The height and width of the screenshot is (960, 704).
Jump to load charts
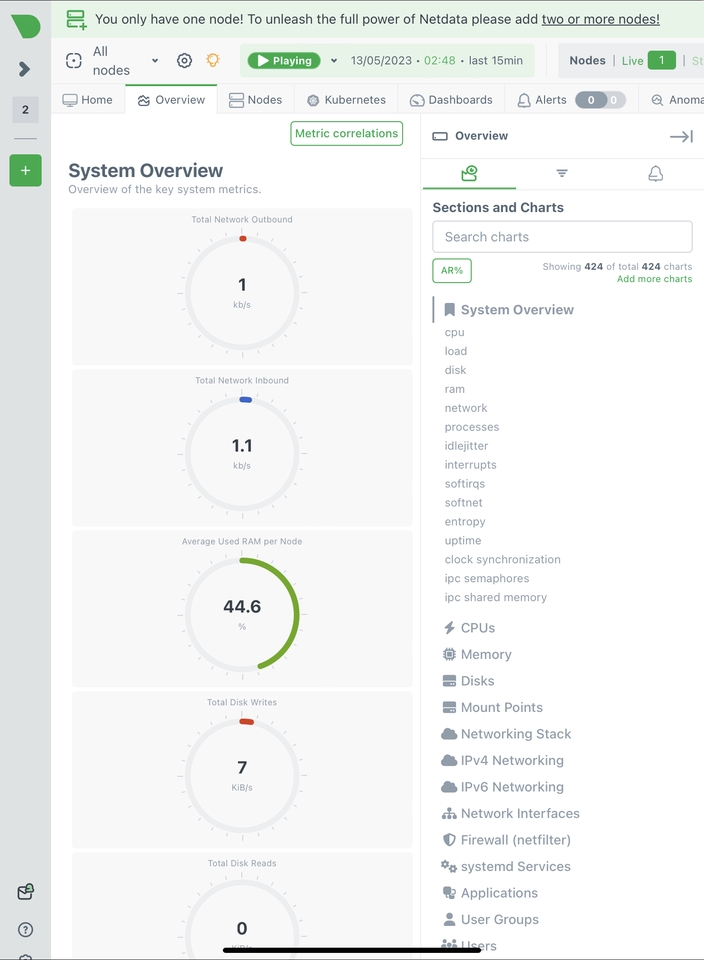(x=456, y=351)
